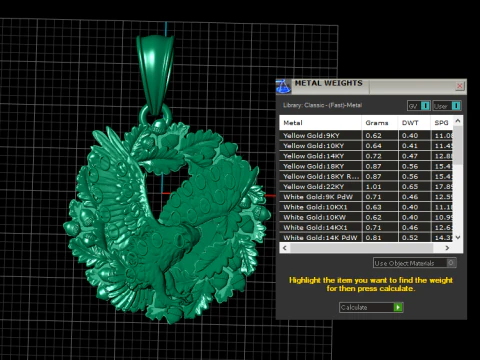
Task: Select the Yellow Gold:14KY row
Action: (366, 156)
